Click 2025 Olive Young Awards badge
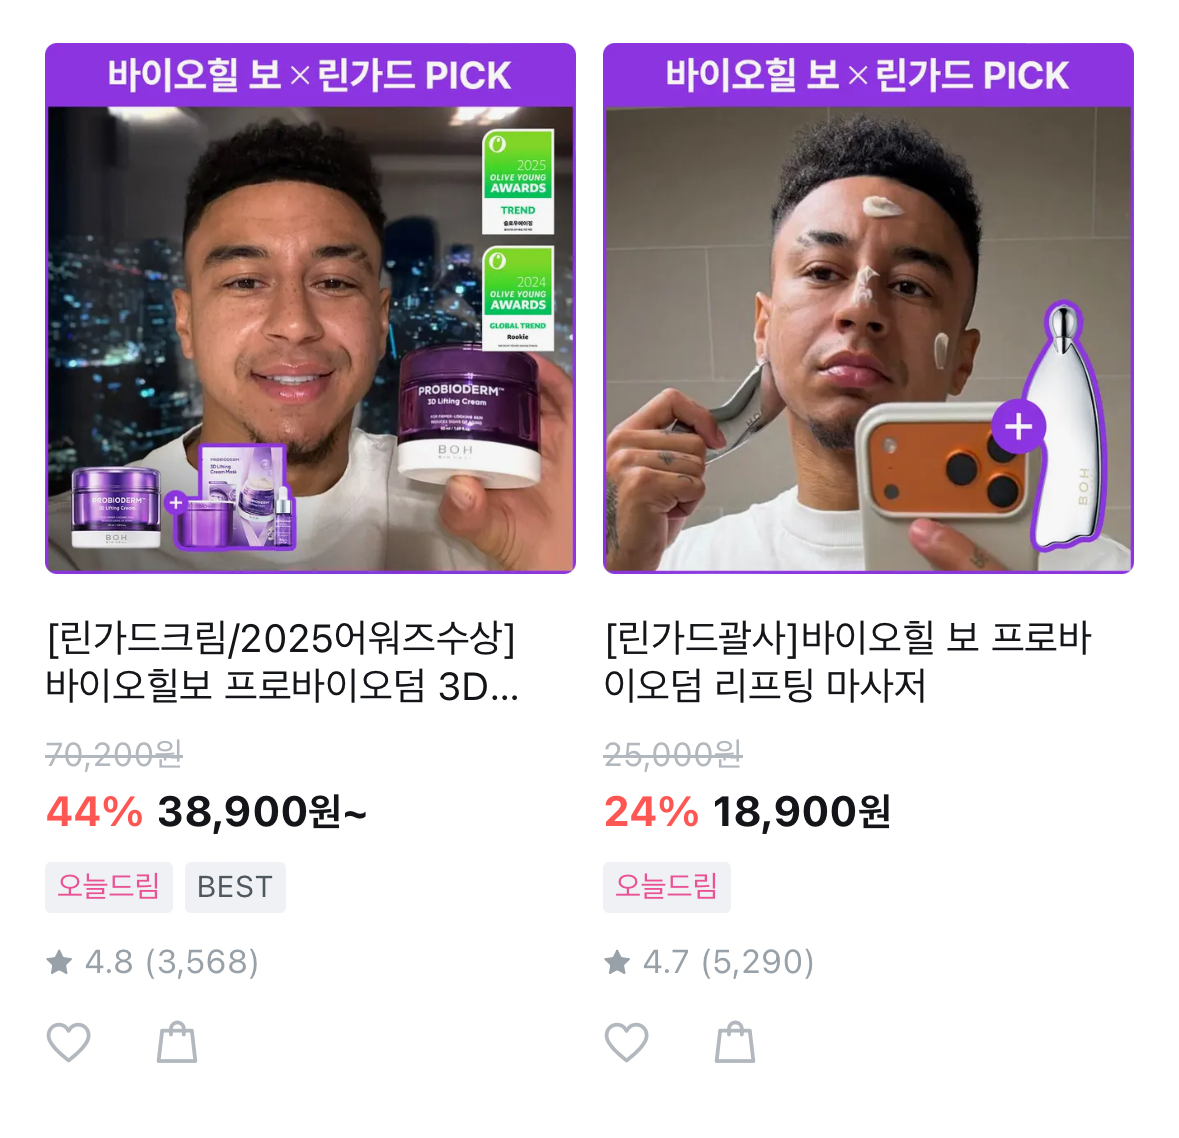Screen dimensions: 1179x1138 (x=518, y=181)
